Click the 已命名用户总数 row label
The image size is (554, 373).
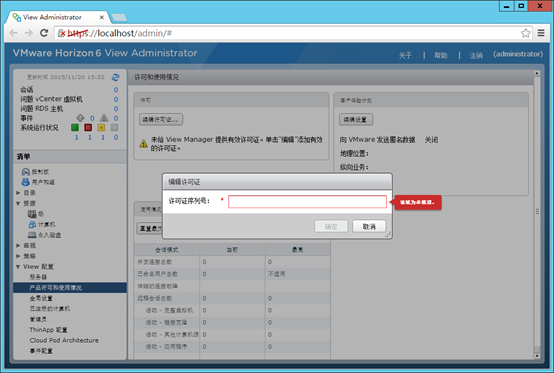tap(158, 274)
